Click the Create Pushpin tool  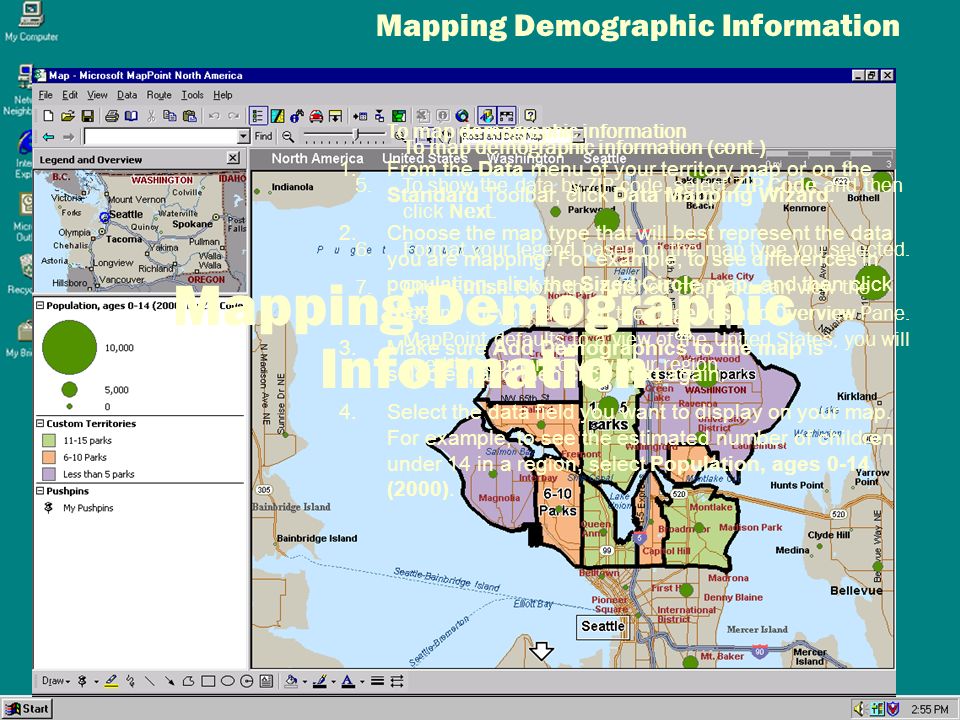82,681
